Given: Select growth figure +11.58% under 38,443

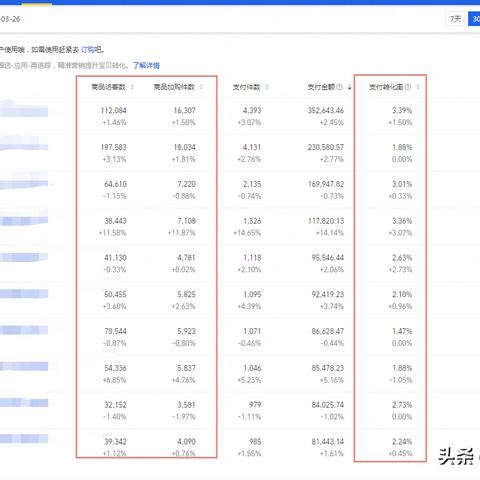Looking at the screenshot, I should pyautogui.click(x=112, y=233).
